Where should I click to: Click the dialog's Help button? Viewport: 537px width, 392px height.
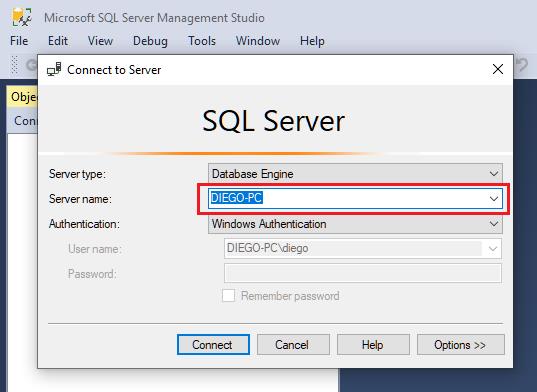(x=373, y=344)
